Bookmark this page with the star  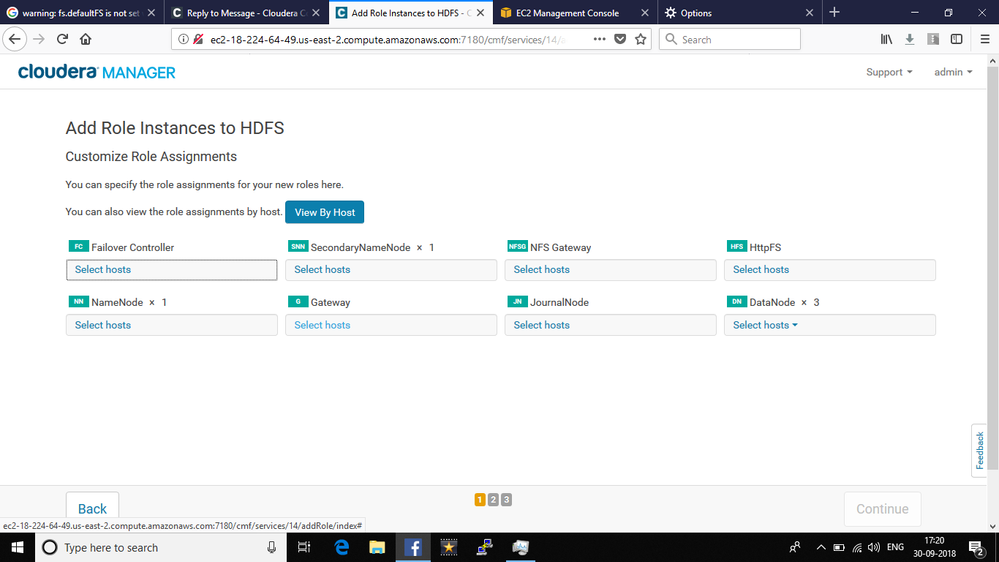(640, 40)
